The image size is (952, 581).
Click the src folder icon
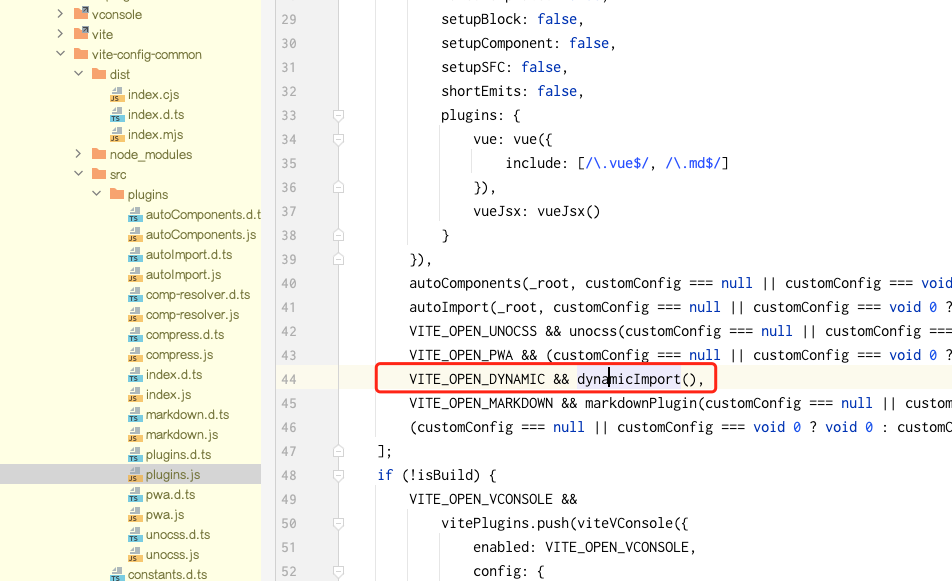pyautogui.click(x=99, y=174)
